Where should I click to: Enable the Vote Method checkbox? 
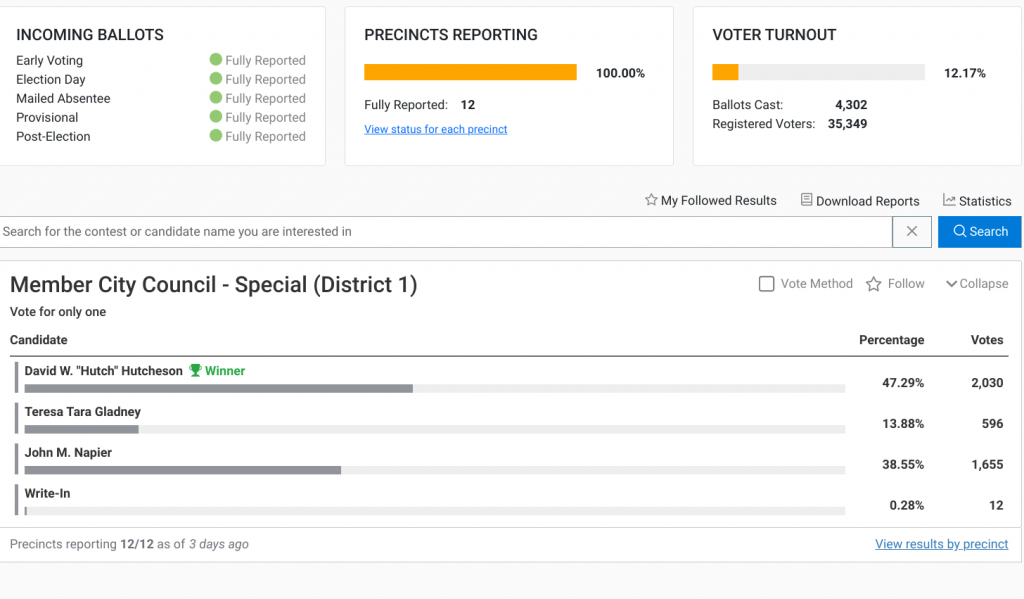click(x=767, y=284)
